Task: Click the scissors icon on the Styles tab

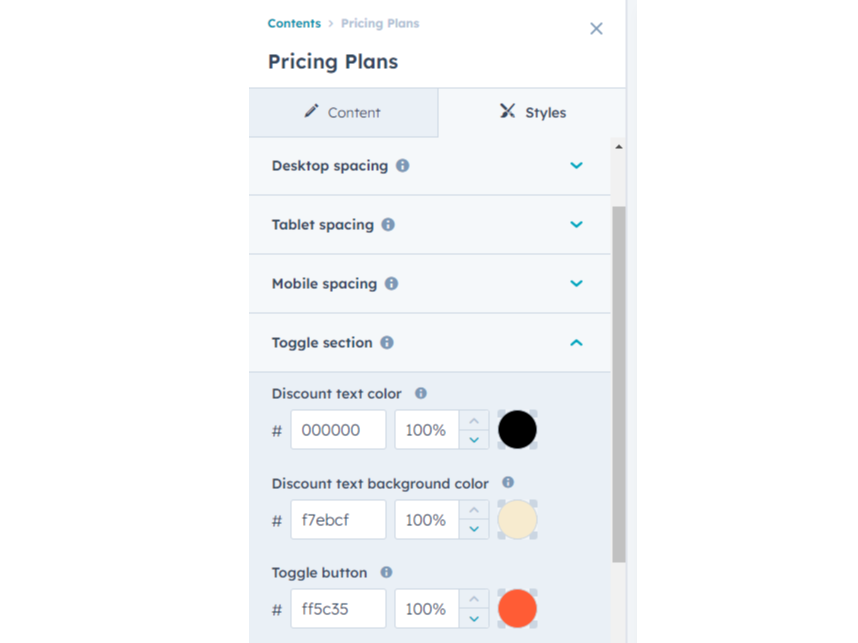Action: coord(506,112)
